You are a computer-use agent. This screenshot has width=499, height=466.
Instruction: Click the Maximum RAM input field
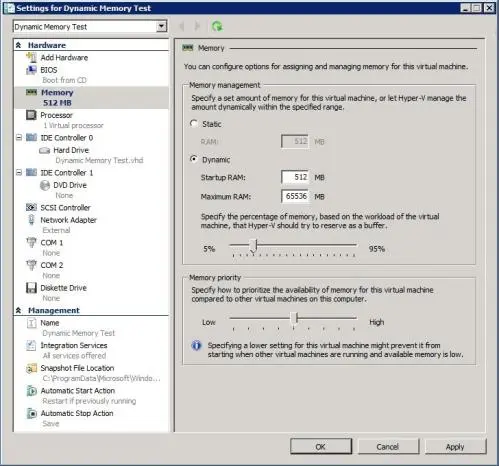click(295, 196)
